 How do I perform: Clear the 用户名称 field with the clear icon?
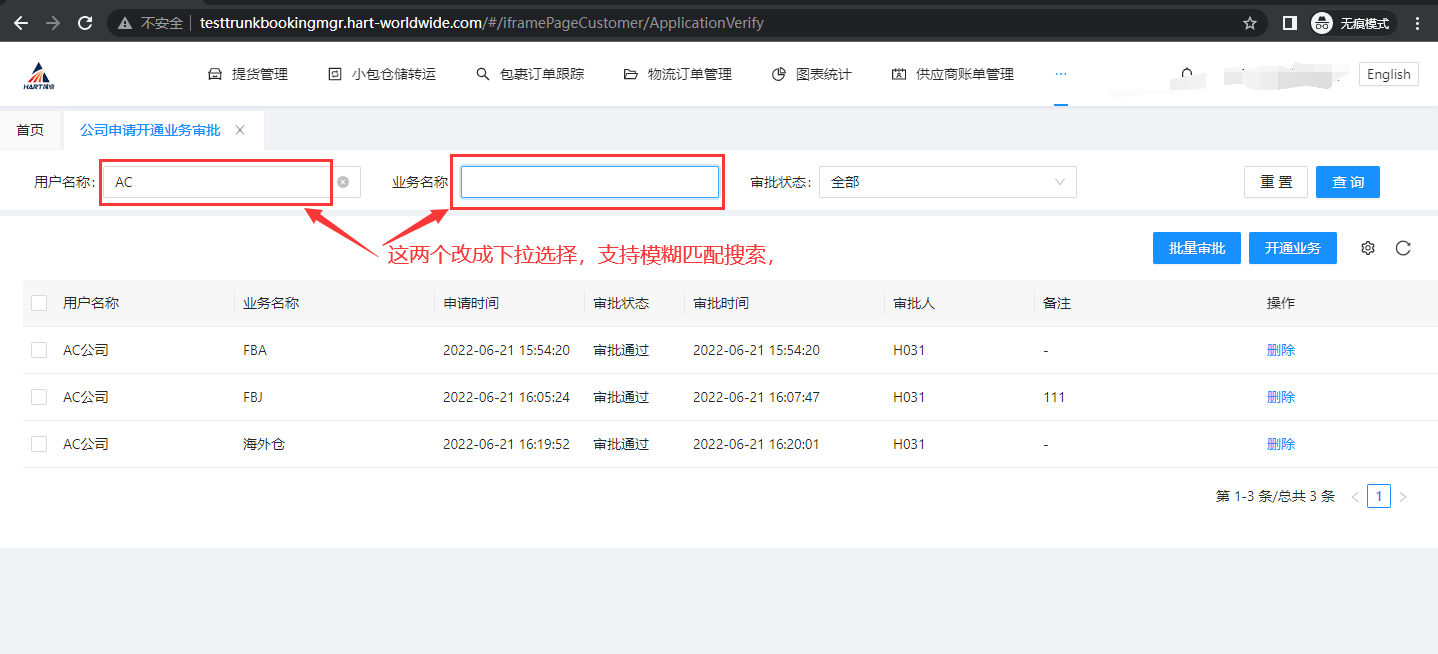[x=343, y=182]
